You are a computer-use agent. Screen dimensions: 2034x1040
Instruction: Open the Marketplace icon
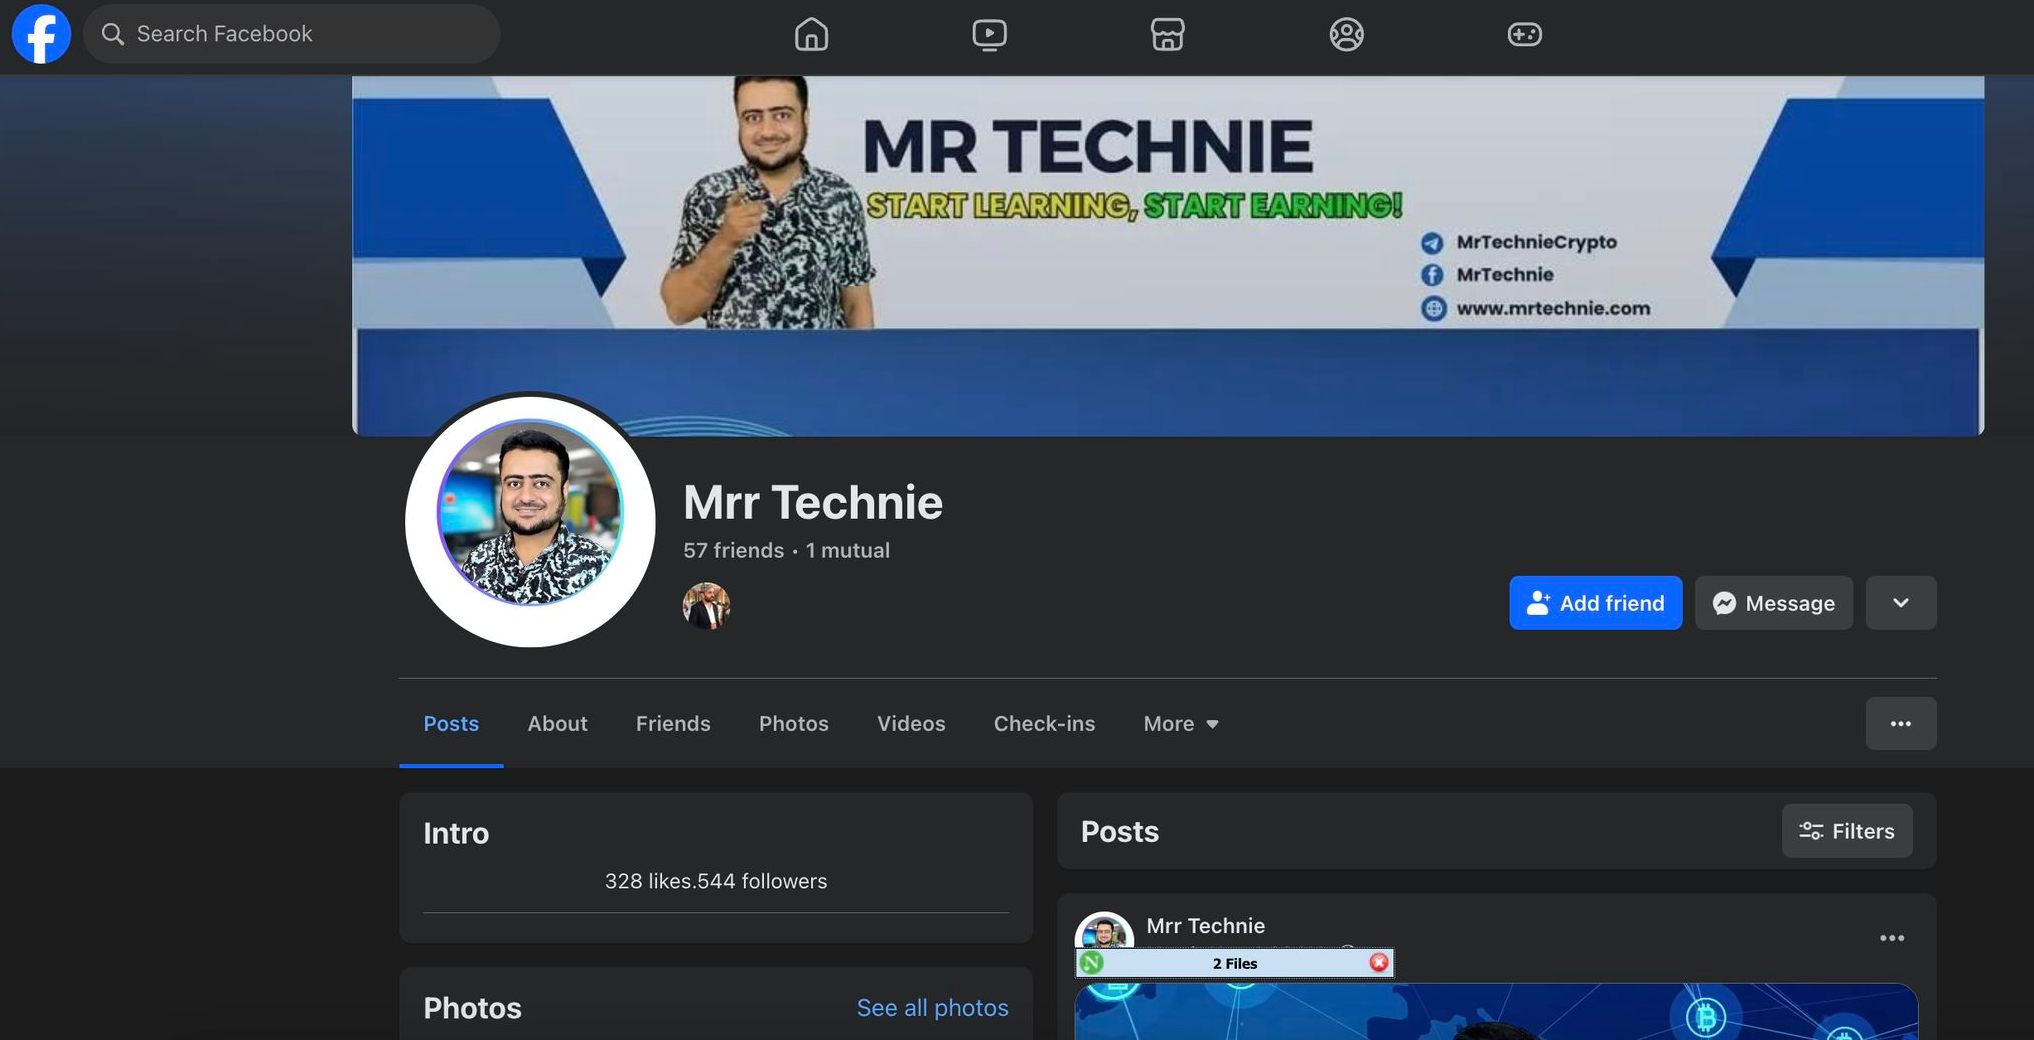(x=1167, y=34)
